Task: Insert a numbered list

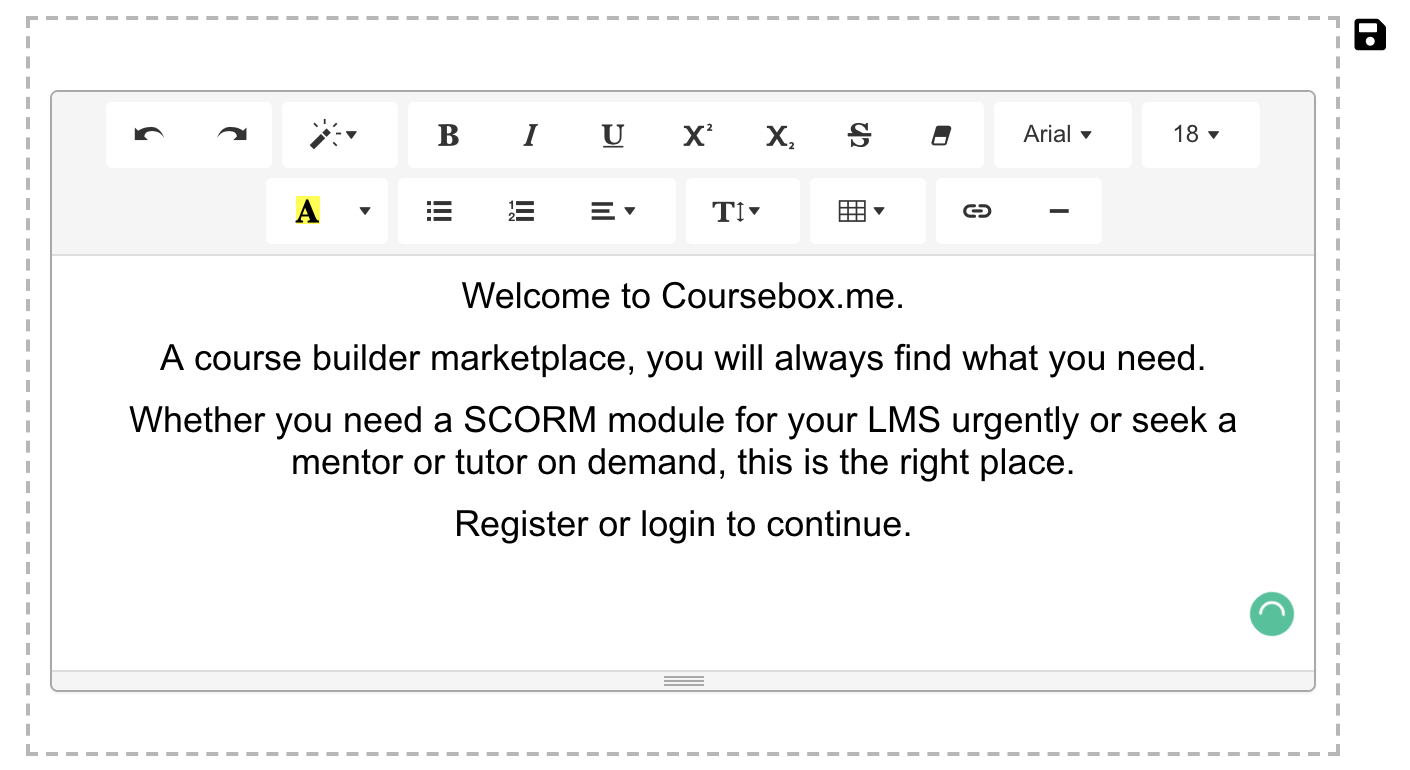Action: (x=520, y=210)
